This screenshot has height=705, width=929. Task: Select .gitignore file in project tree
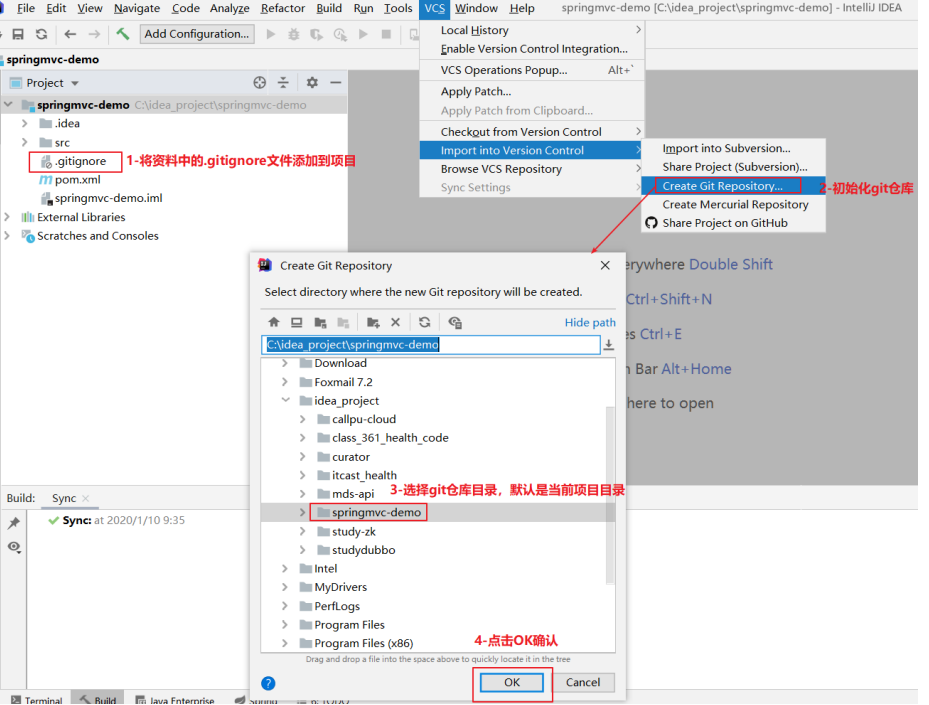[x=81, y=162]
